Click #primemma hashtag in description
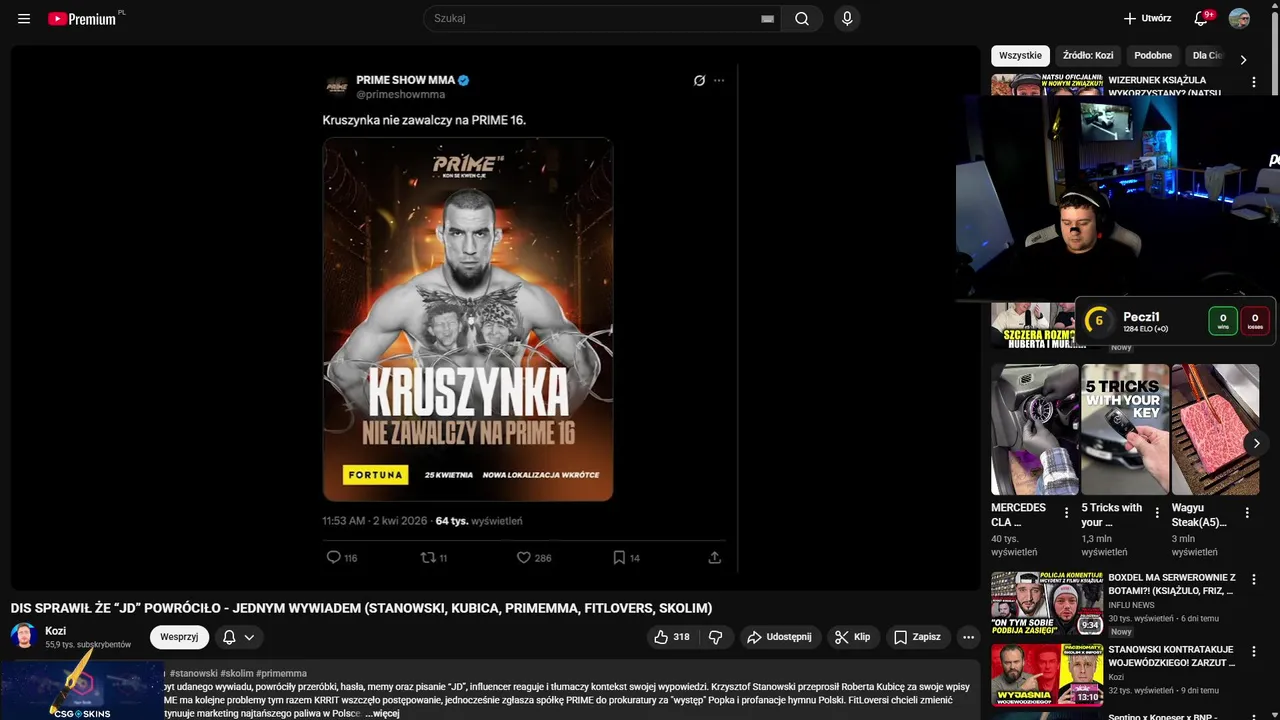Image resolution: width=1280 pixels, height=720 pixels. pos(281,674)
